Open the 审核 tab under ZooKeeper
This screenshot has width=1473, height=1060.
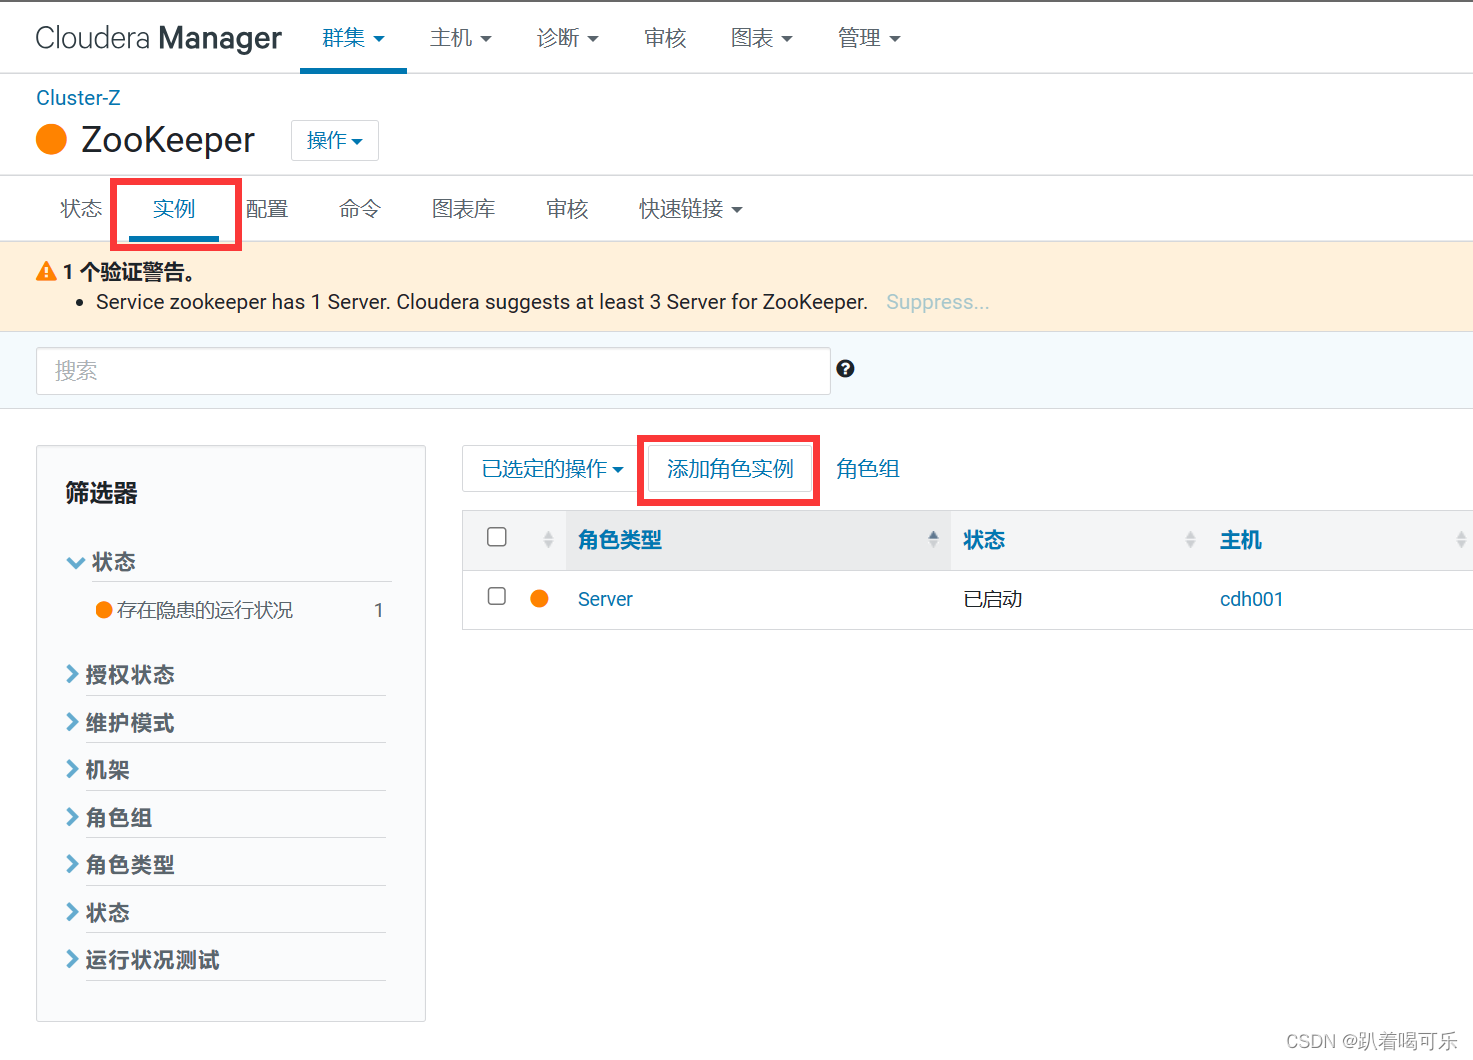pyautogui.click(x=567, y=209)
